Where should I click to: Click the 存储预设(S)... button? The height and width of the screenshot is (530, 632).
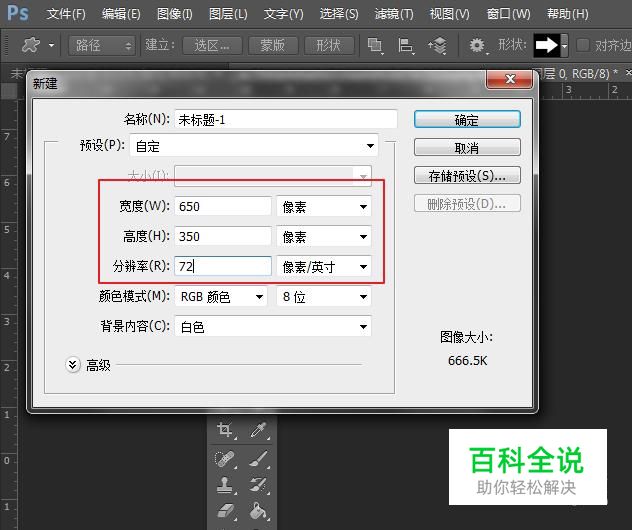(x=467, y=176)
